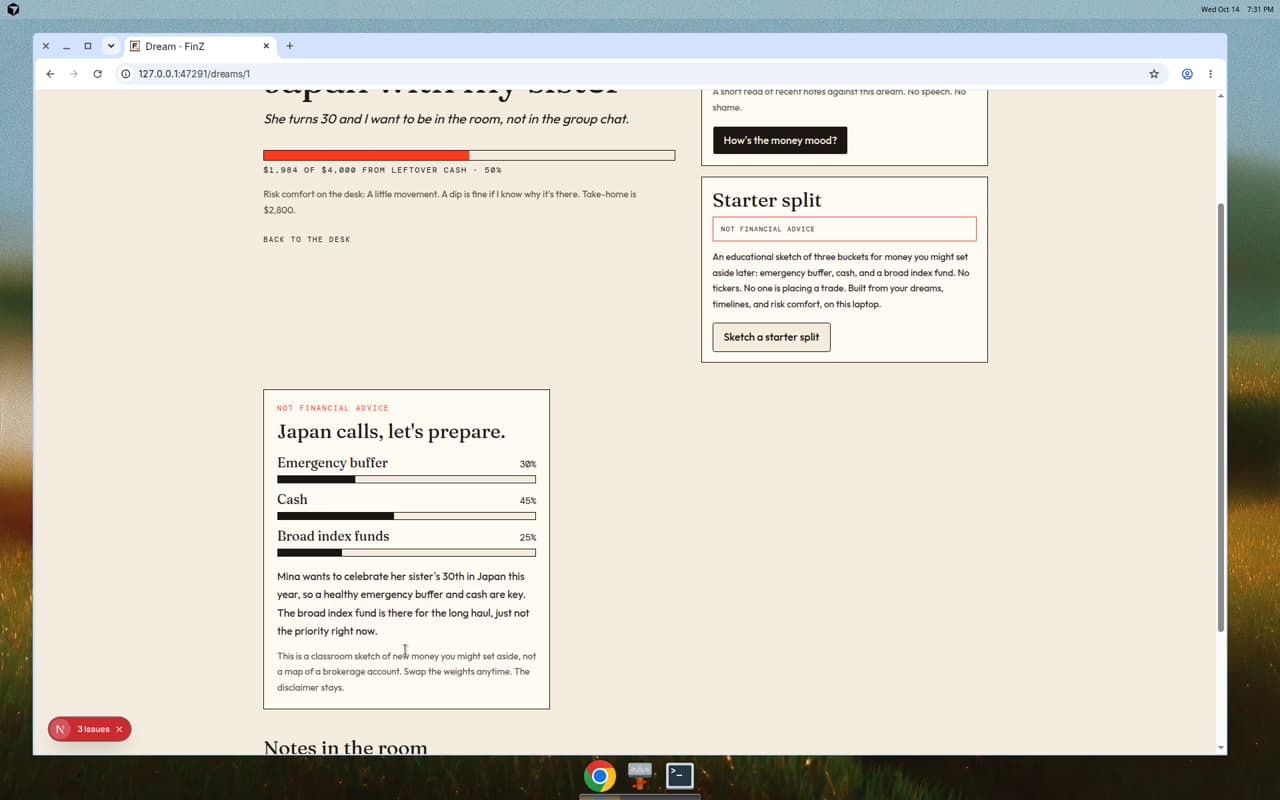
Task: Click the Broad index funds 25% bar
Action: [406, 552]
